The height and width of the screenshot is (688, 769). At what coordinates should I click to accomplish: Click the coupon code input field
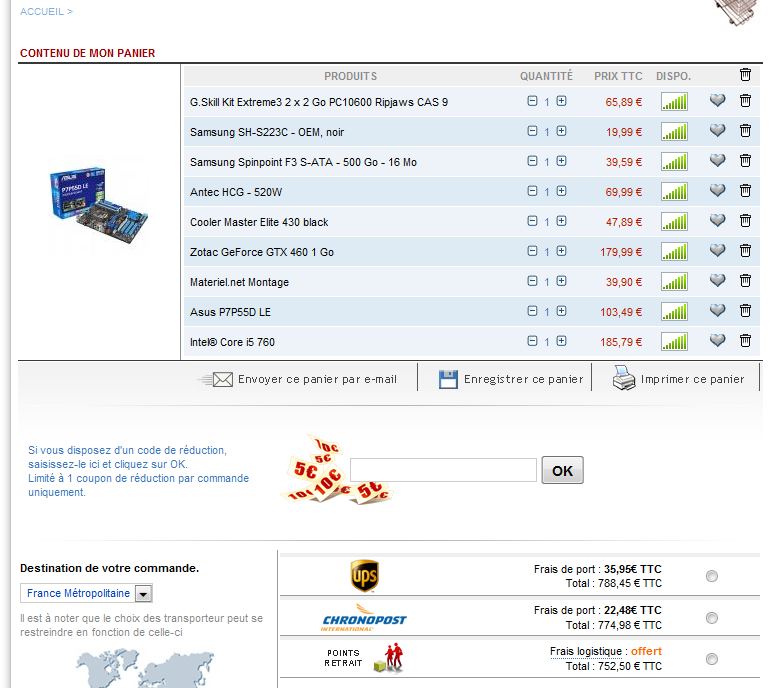443,470
